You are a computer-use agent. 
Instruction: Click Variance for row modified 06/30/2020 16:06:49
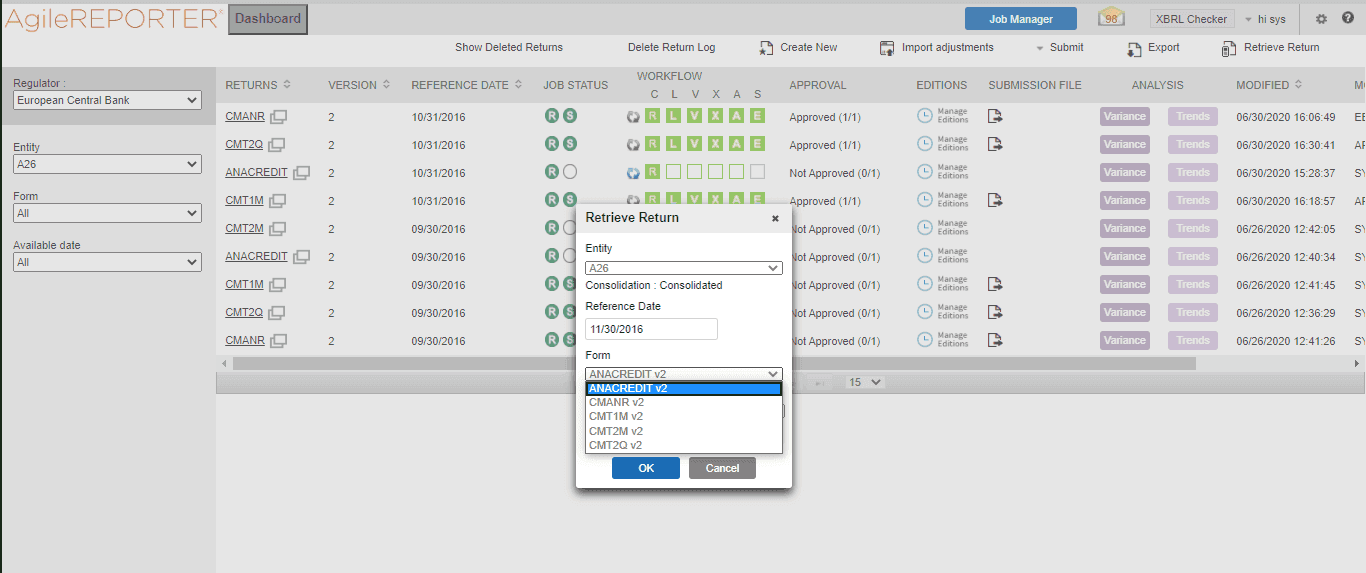[1125, 116]
